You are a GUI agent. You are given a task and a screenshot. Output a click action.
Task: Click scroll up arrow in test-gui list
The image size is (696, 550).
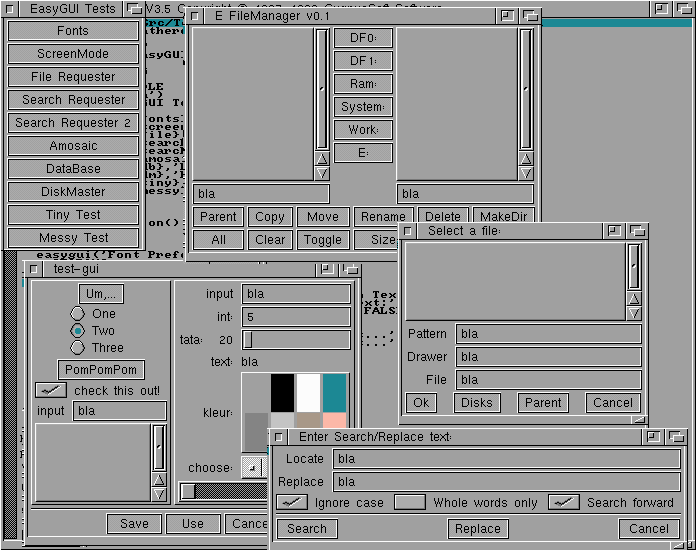click(158, 480)
